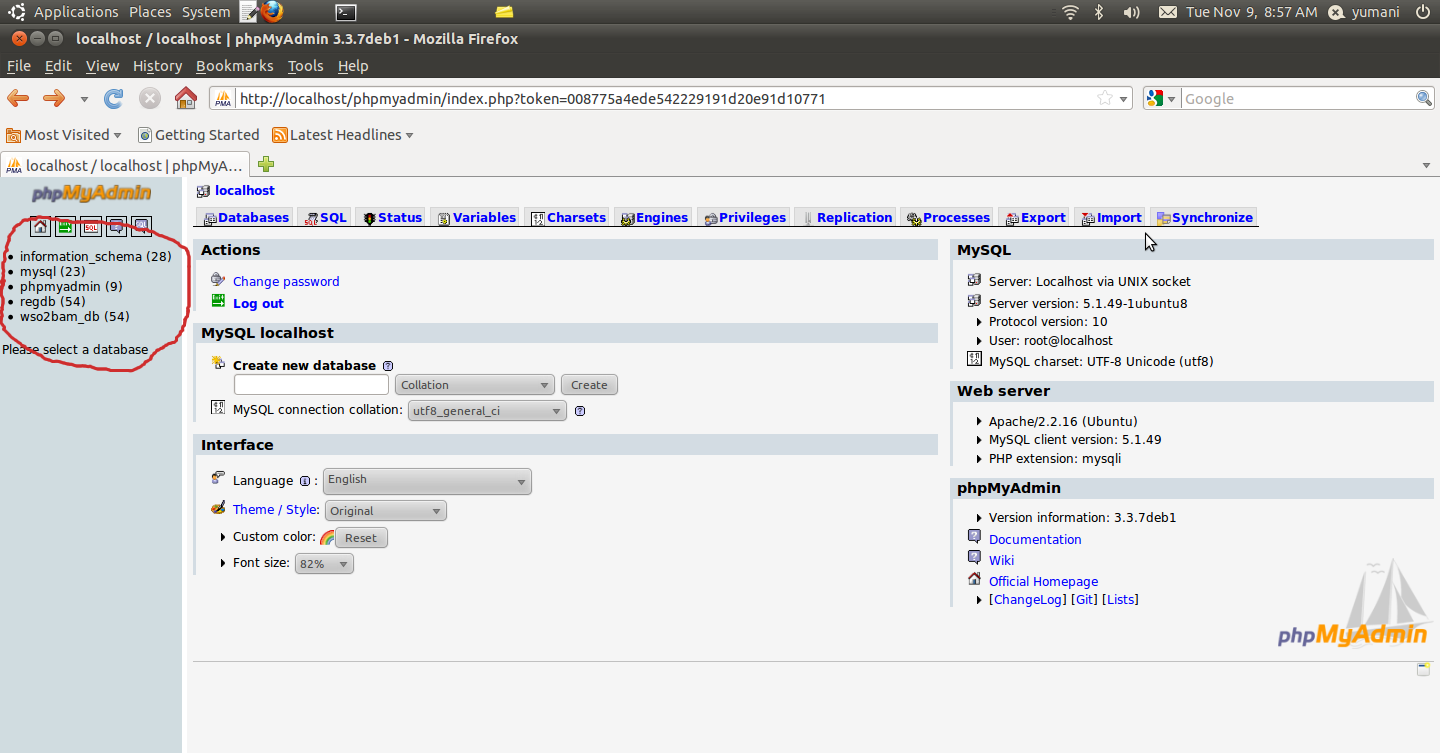Switch to Databases tab
This screenshot has width=1440, height=753.
pyautogui.click(x=247, y=217)
